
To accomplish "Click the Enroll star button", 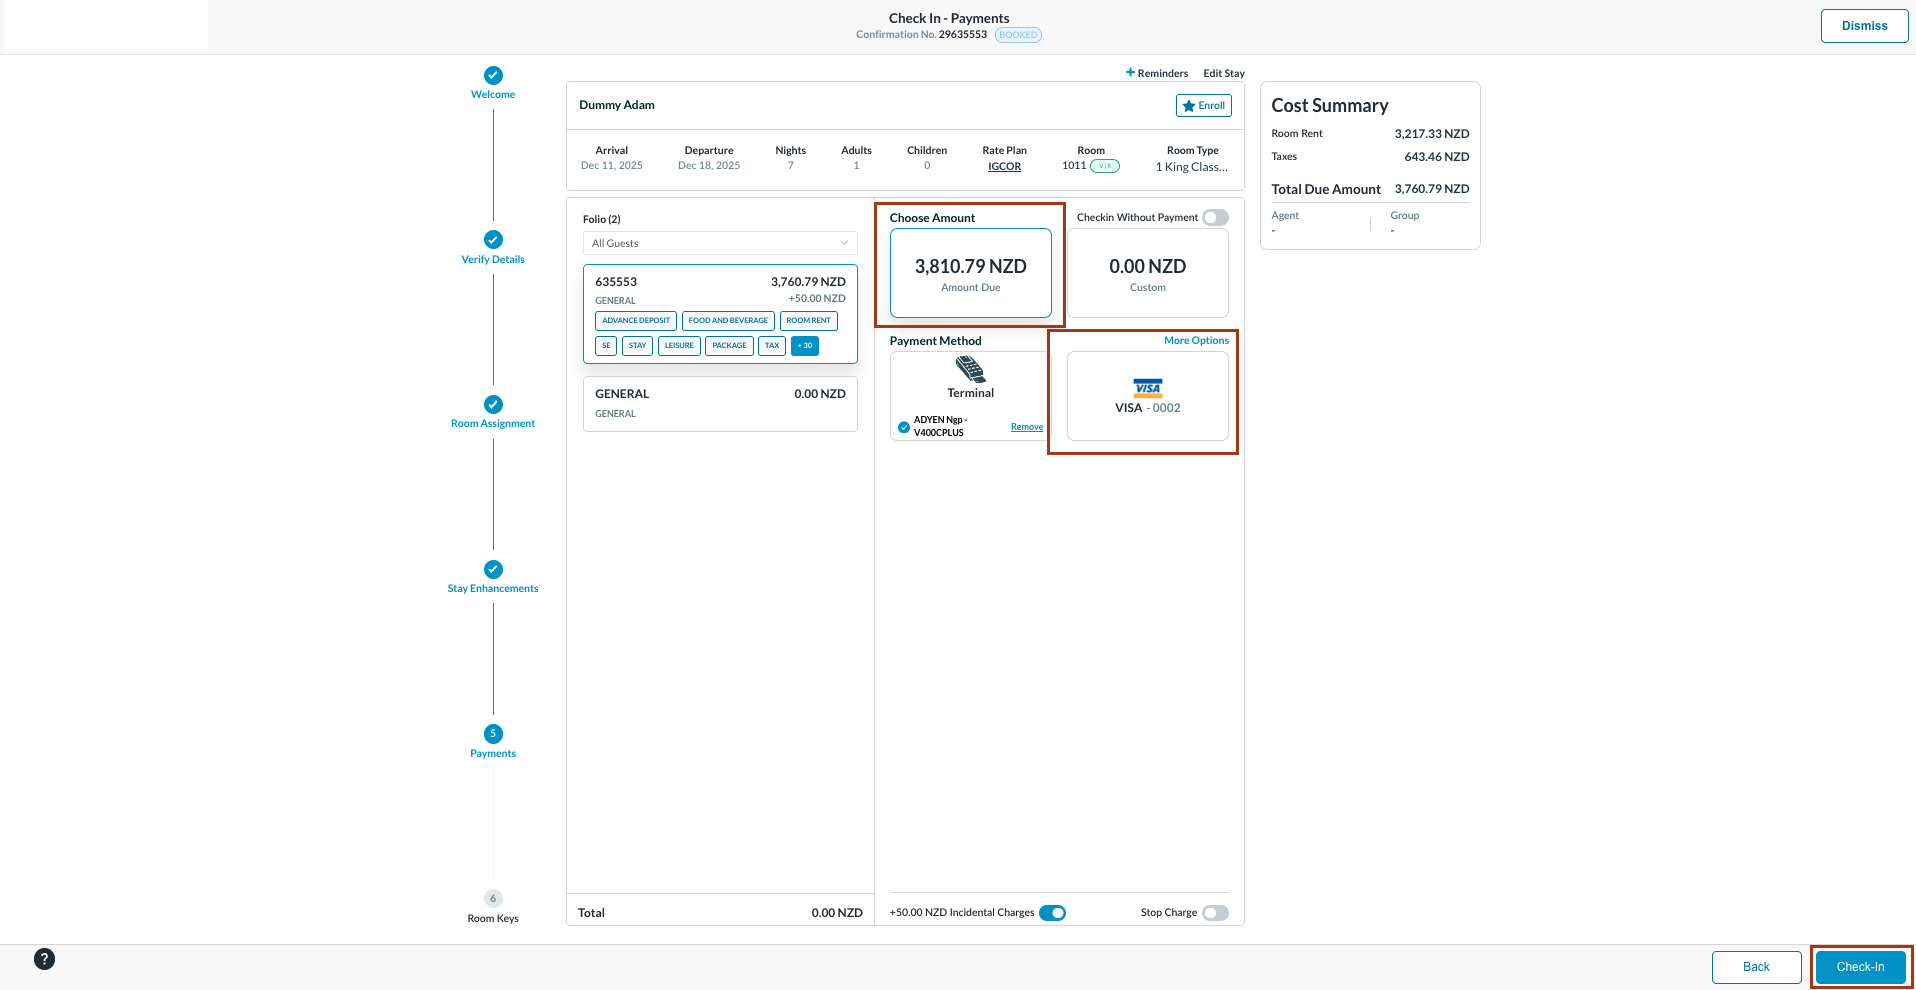I will [1203, 106].
